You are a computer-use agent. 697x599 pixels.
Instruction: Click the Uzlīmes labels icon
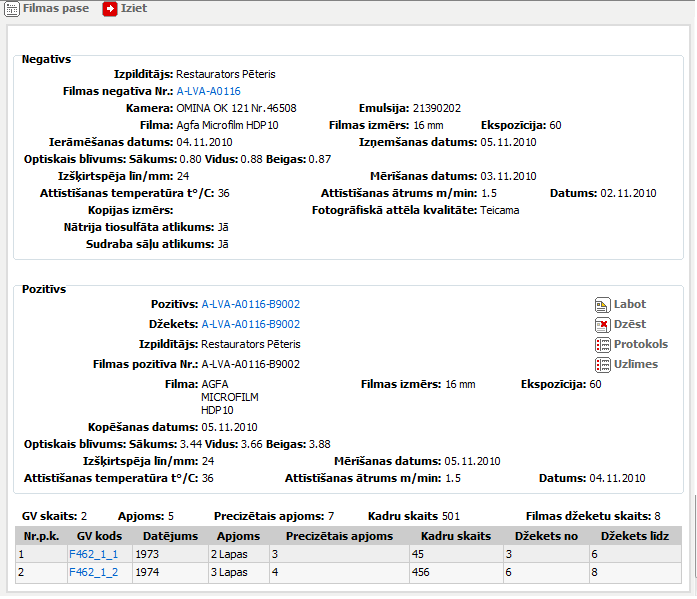[x=602, y=365]
